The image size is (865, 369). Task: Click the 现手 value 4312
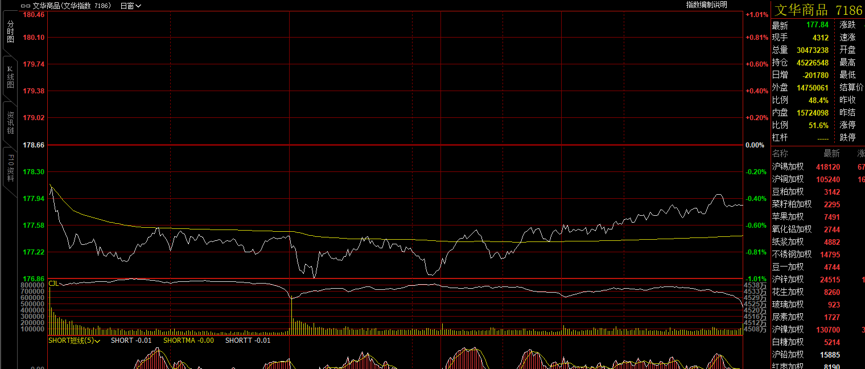(820, 38)
